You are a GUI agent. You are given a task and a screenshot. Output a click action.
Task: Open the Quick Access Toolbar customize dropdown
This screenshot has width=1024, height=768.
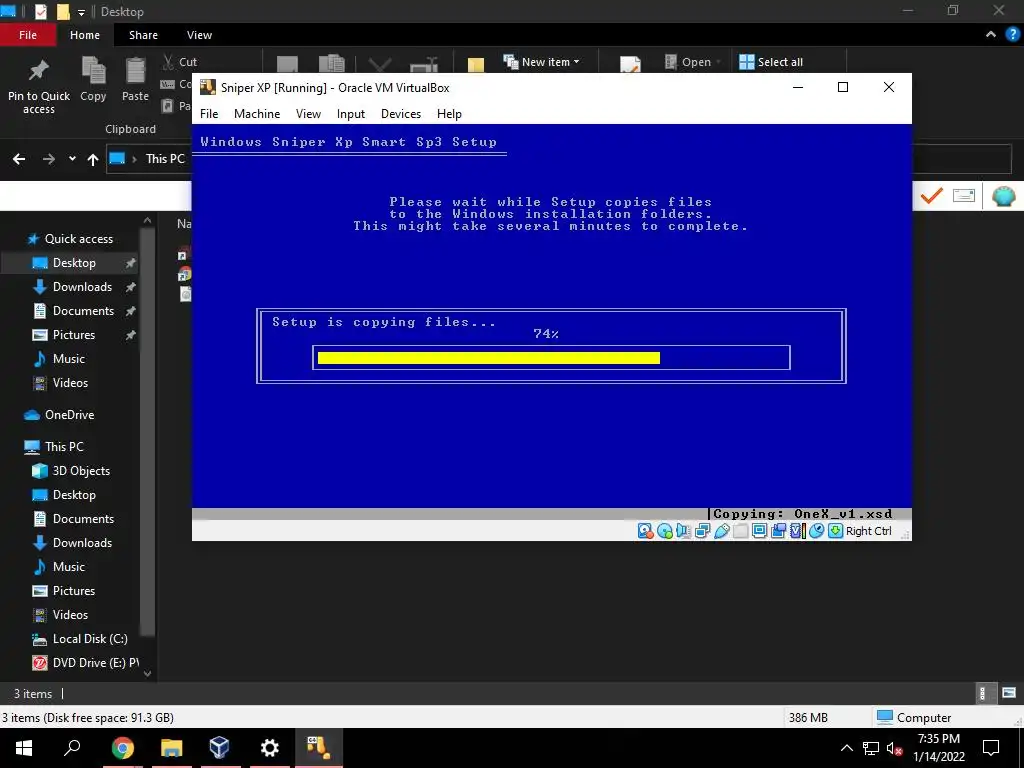tap(81, 12)
